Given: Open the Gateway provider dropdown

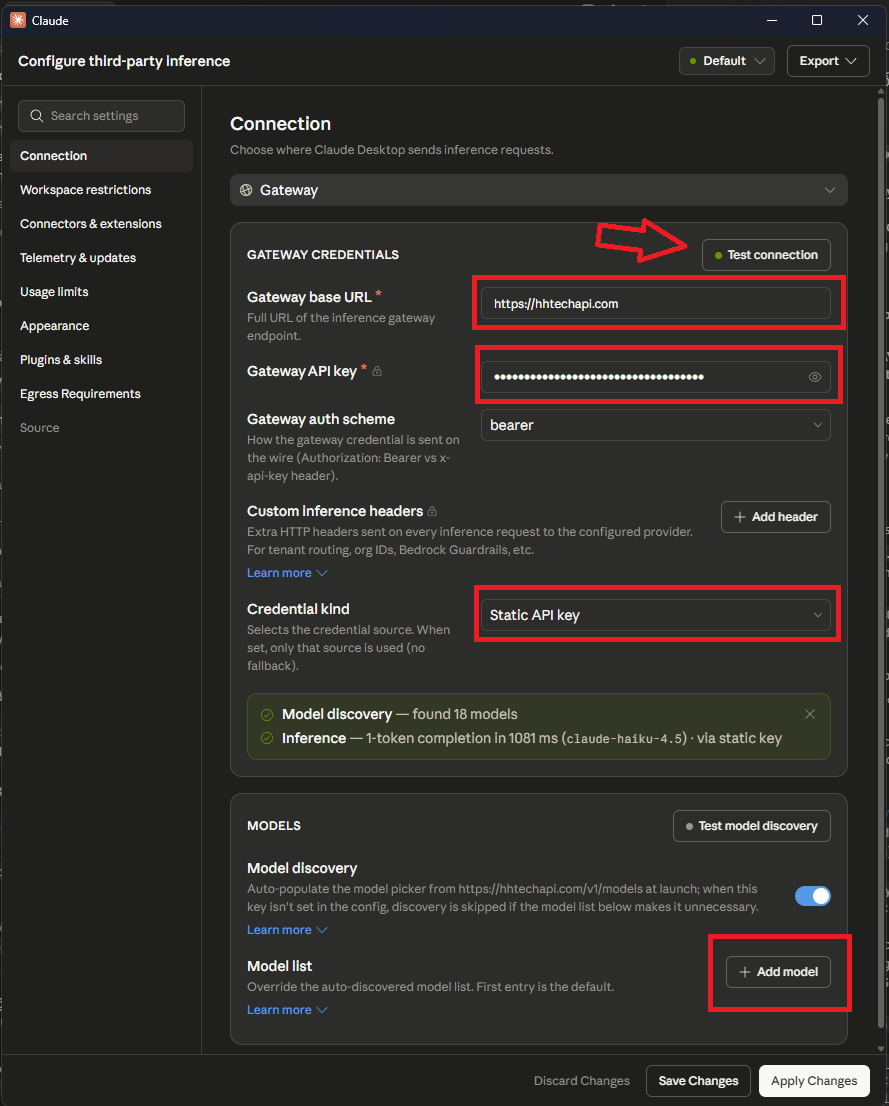Looking at the screenshot, I should [x=538, y=190].
